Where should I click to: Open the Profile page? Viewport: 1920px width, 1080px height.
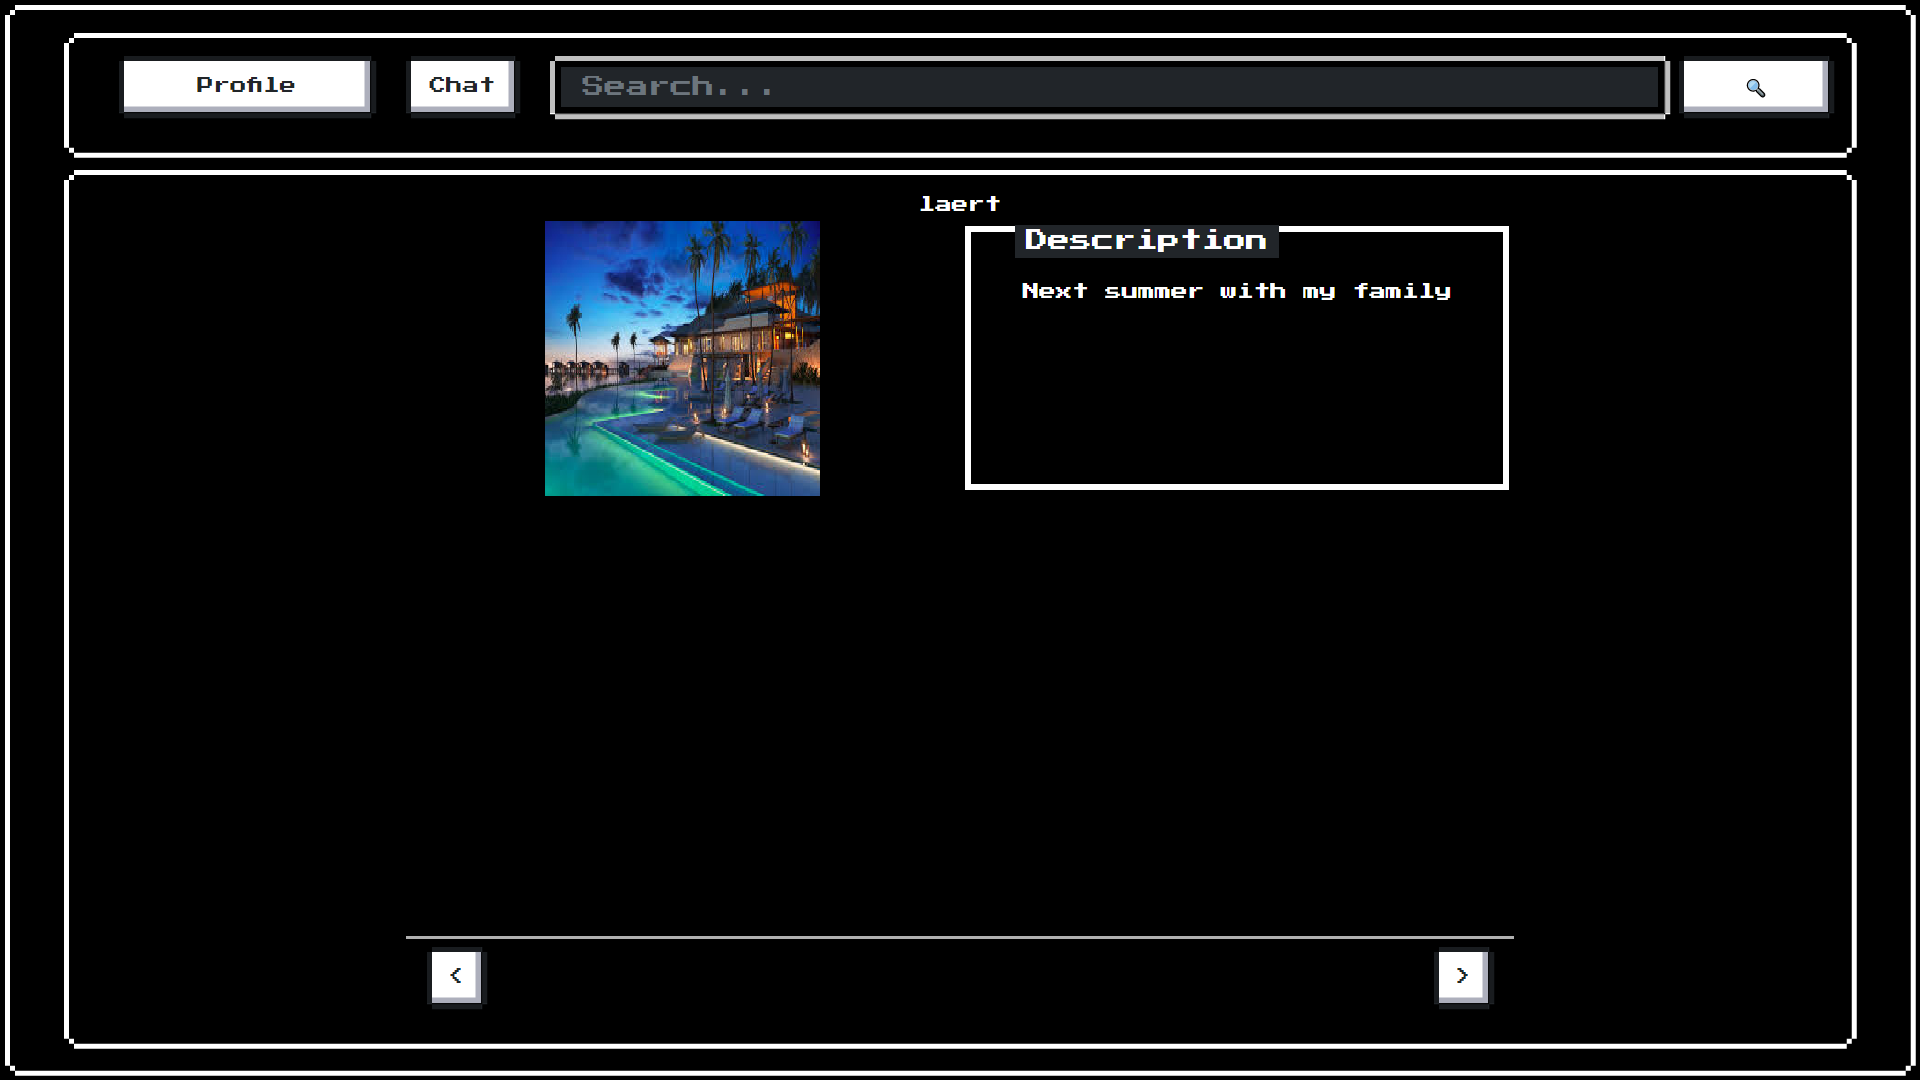[246, 85]
